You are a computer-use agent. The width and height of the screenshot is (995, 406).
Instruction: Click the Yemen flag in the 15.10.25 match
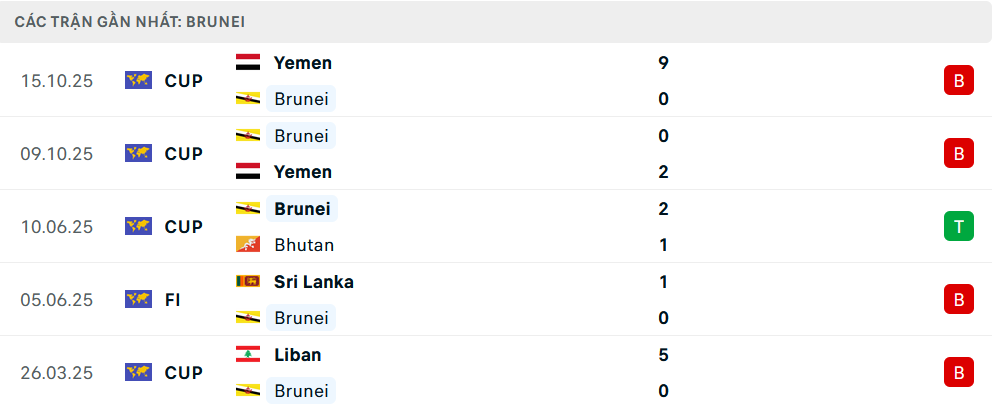pyautogui.click(x=248, y=63)
